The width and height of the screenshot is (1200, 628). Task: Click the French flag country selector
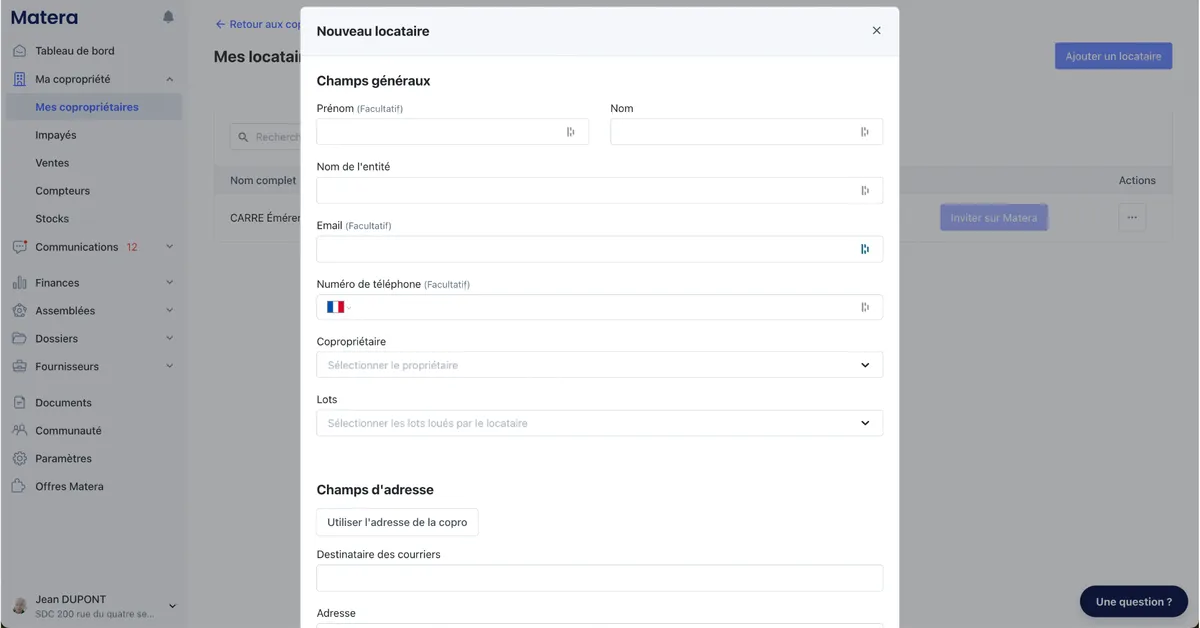click(x=335, y=307)
